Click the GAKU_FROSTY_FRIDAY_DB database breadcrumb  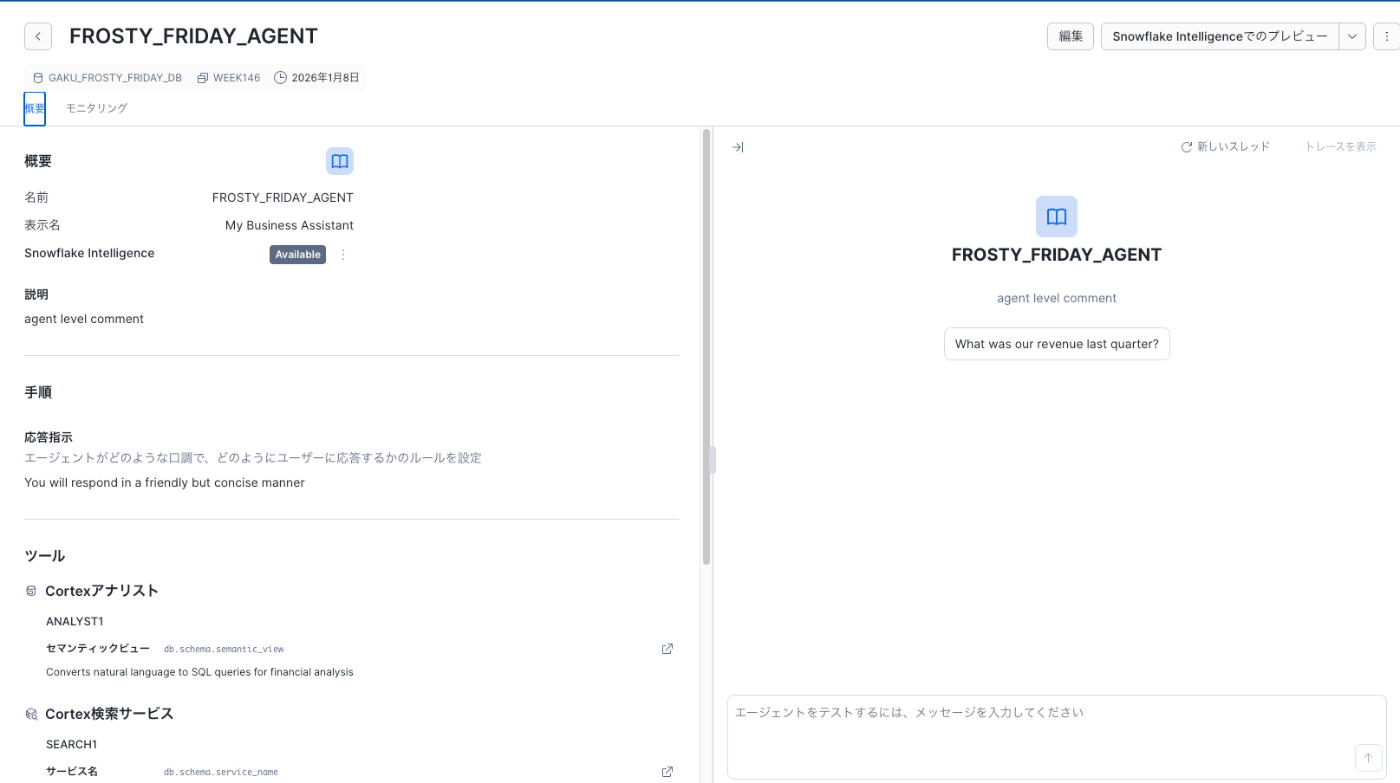(115, 78)
